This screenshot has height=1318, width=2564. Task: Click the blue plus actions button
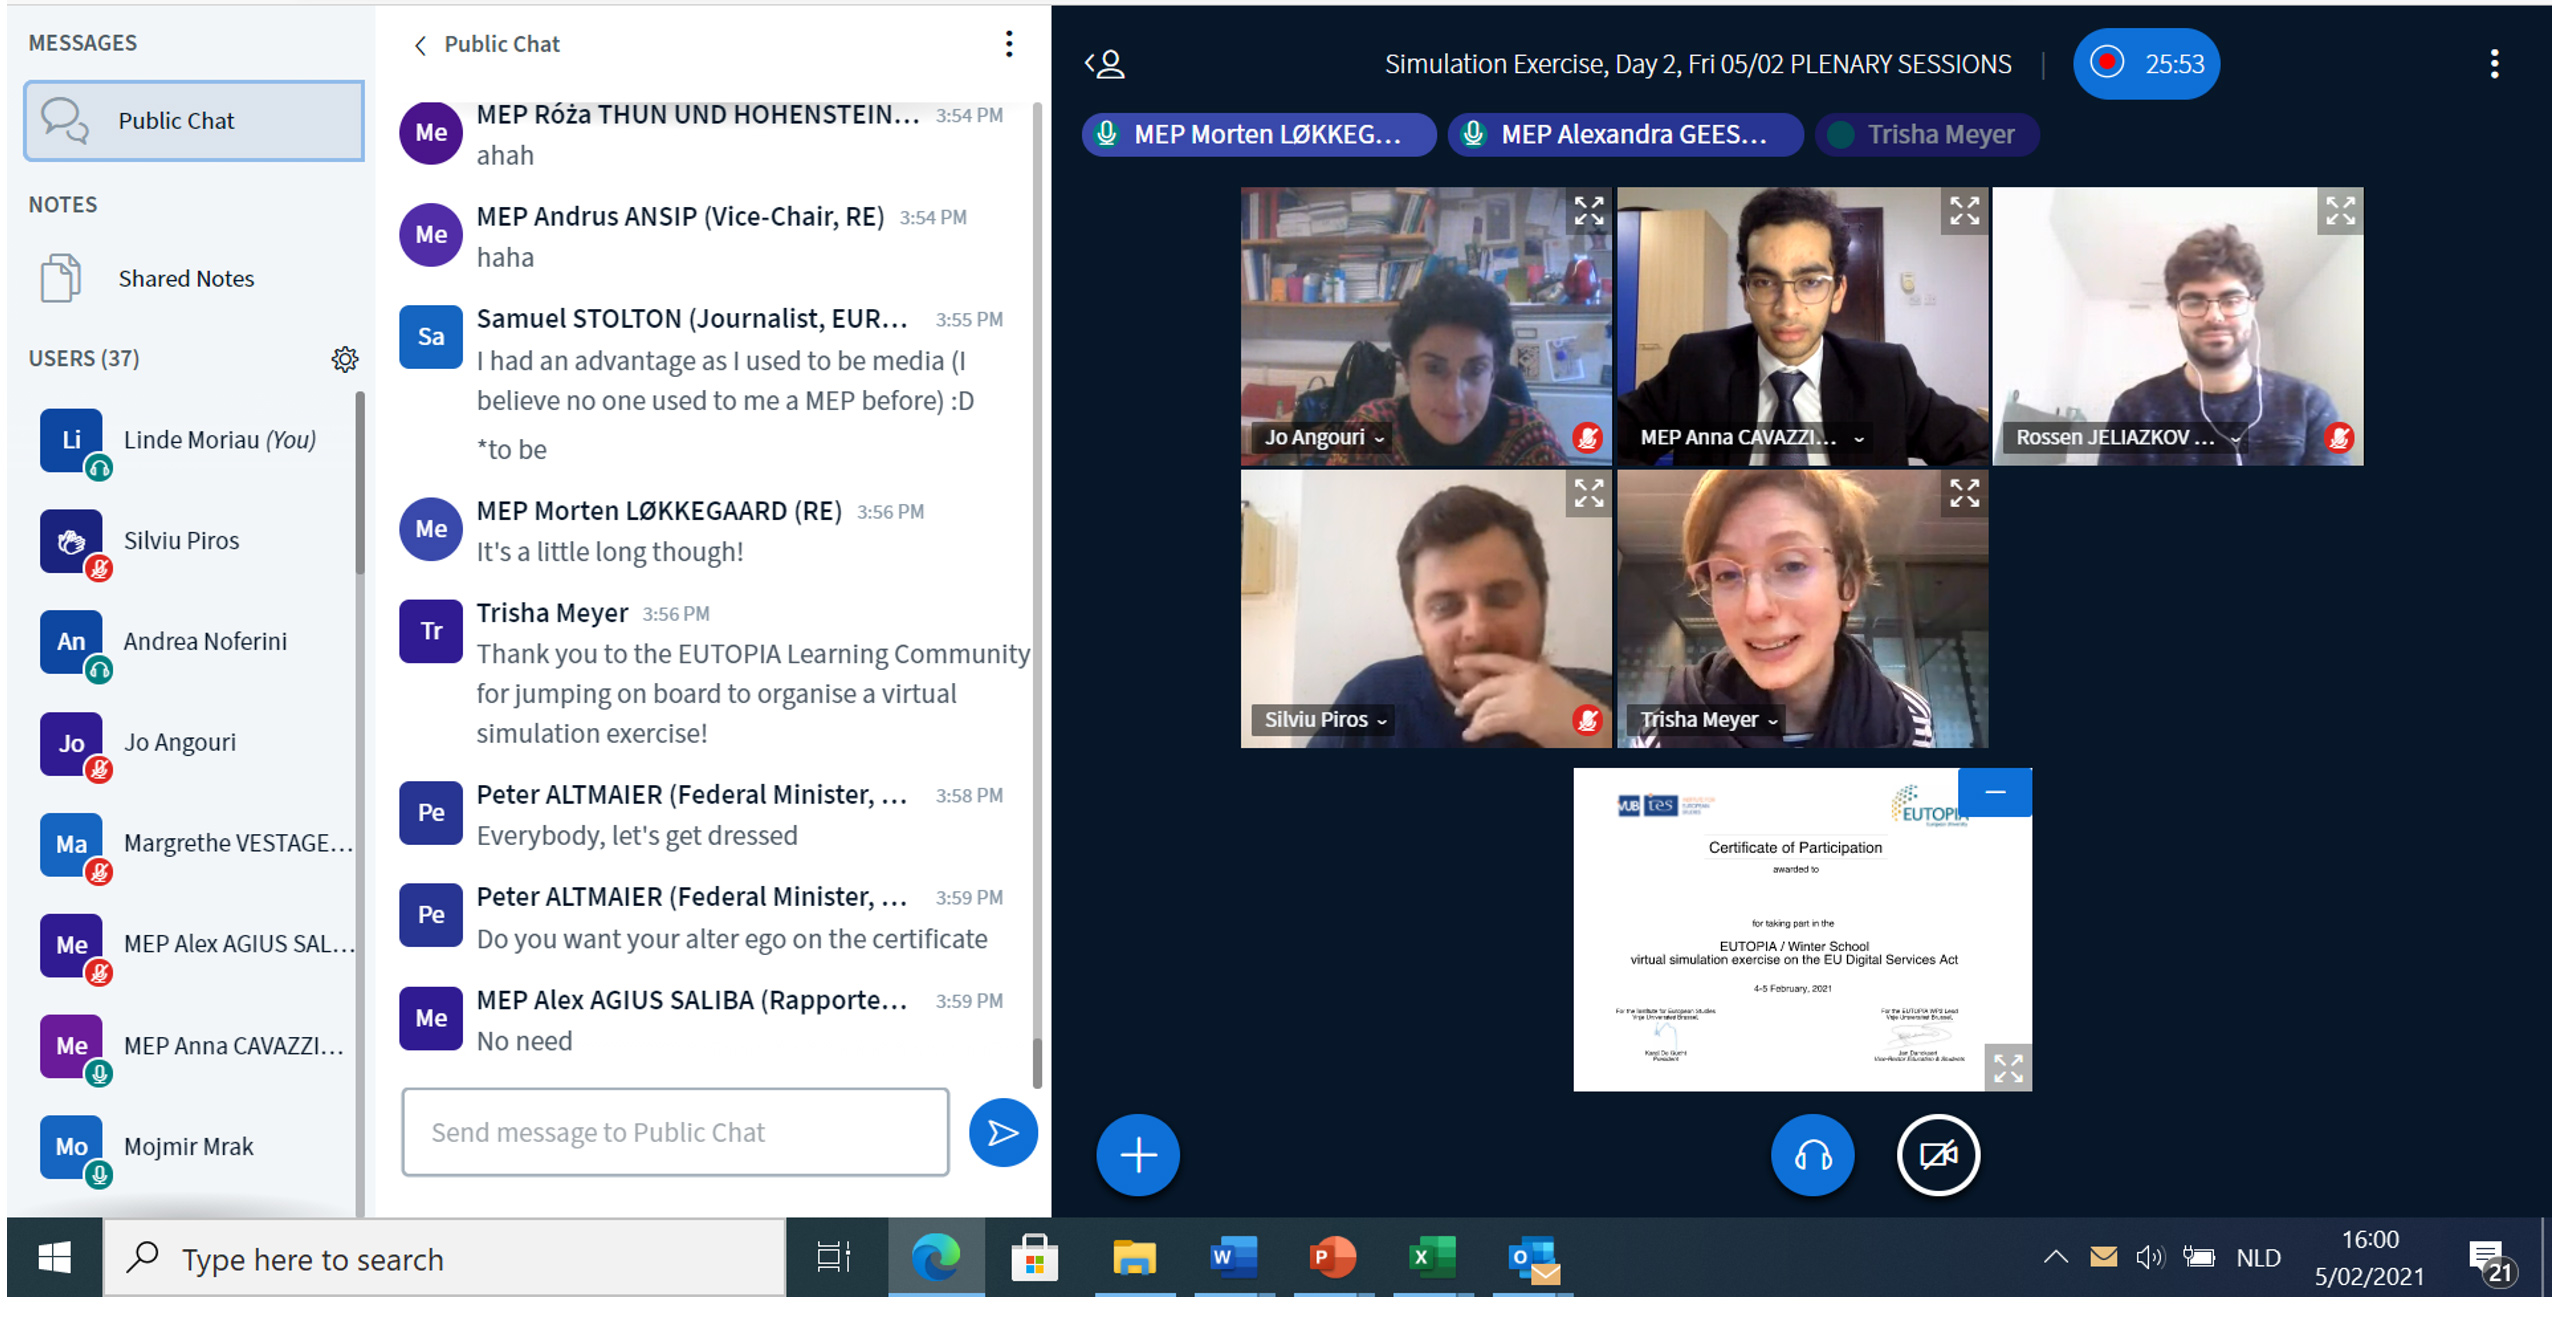point(1137,1155)
